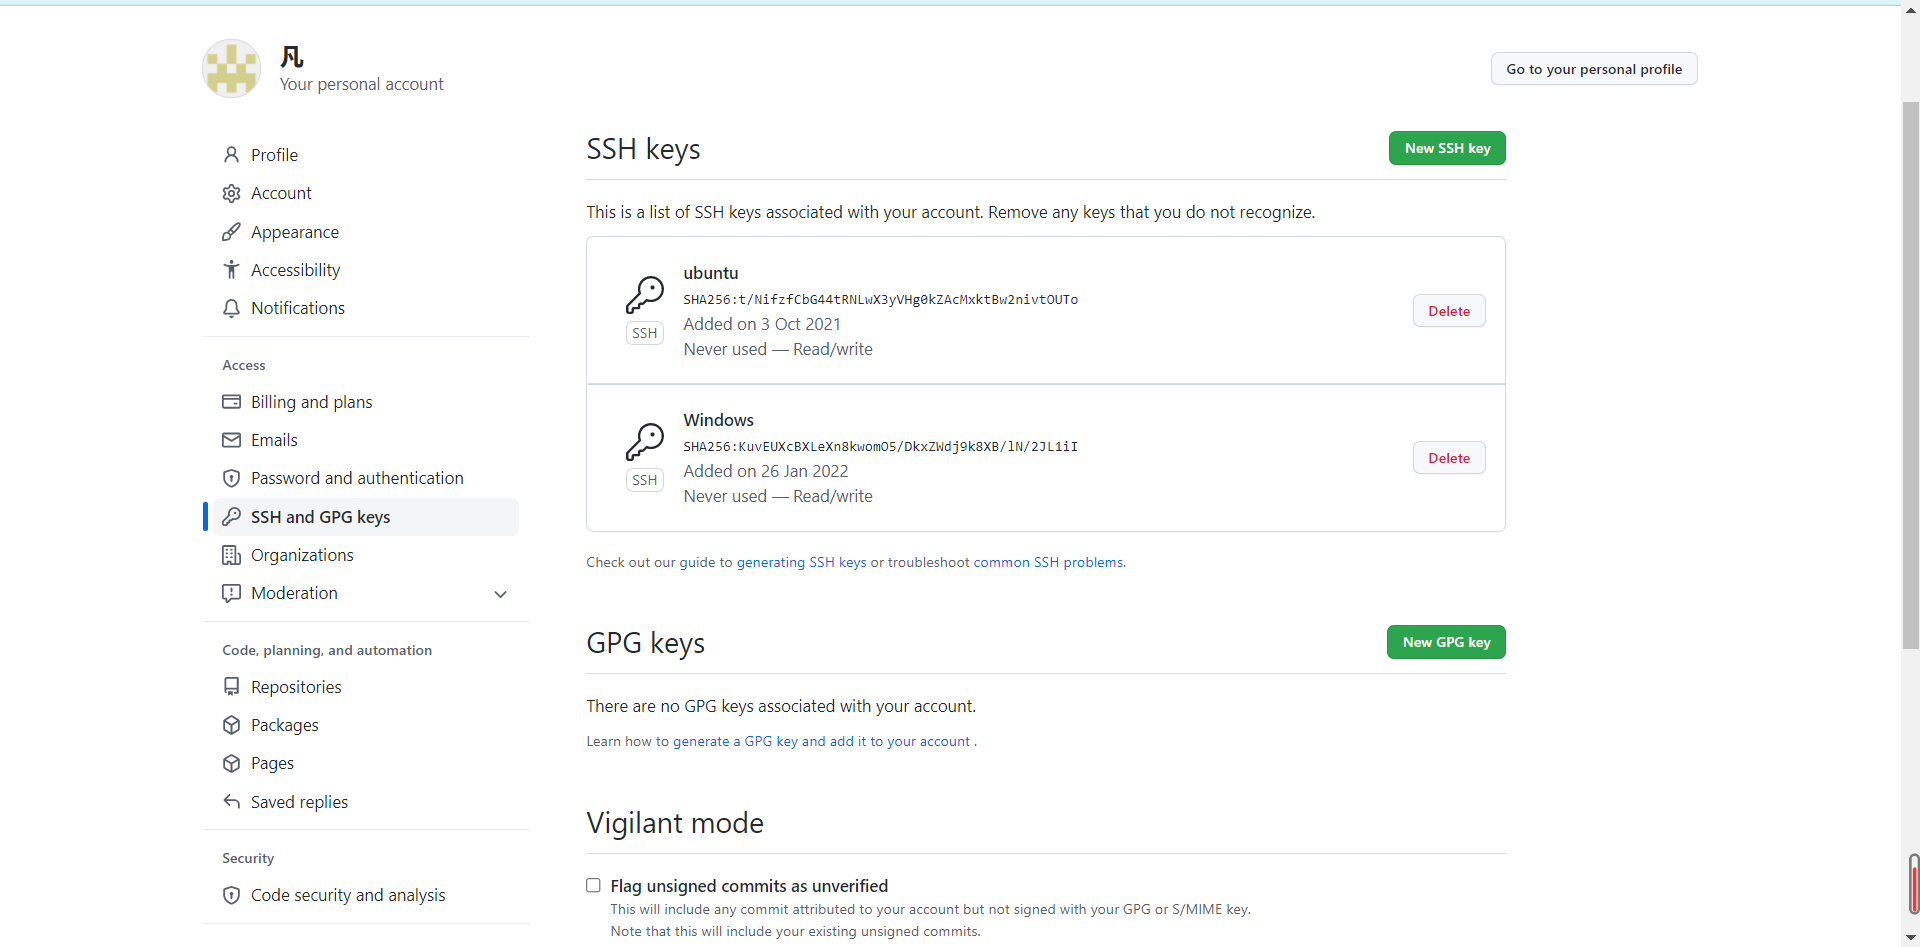The image size is (1920, 947).
Task: Select SSH and GPG keys menu item
Action: (x=365, y=517)
